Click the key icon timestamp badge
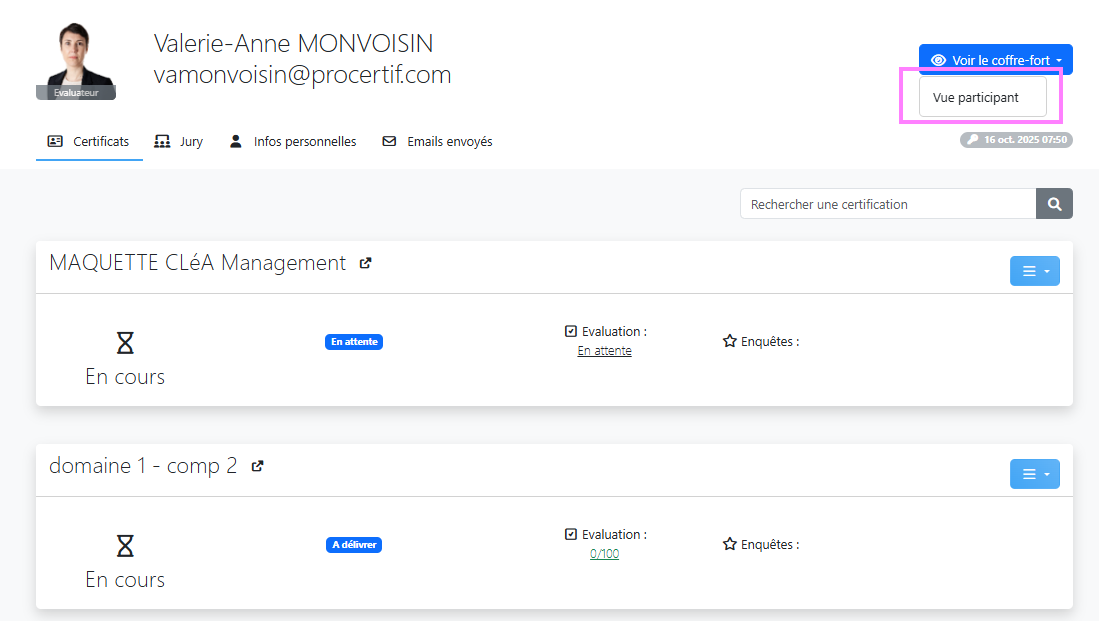Screen dimensions: 1099x621 (1016, 140)
